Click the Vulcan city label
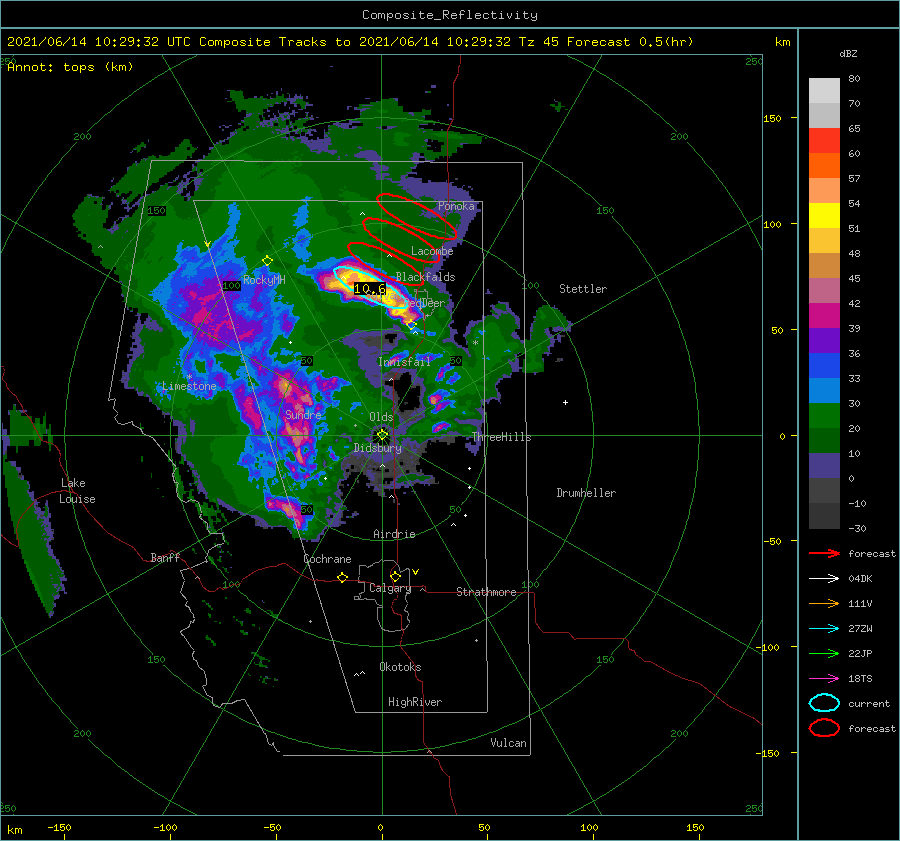The height and width of the screenshot is (841, 900). (509, 743)
